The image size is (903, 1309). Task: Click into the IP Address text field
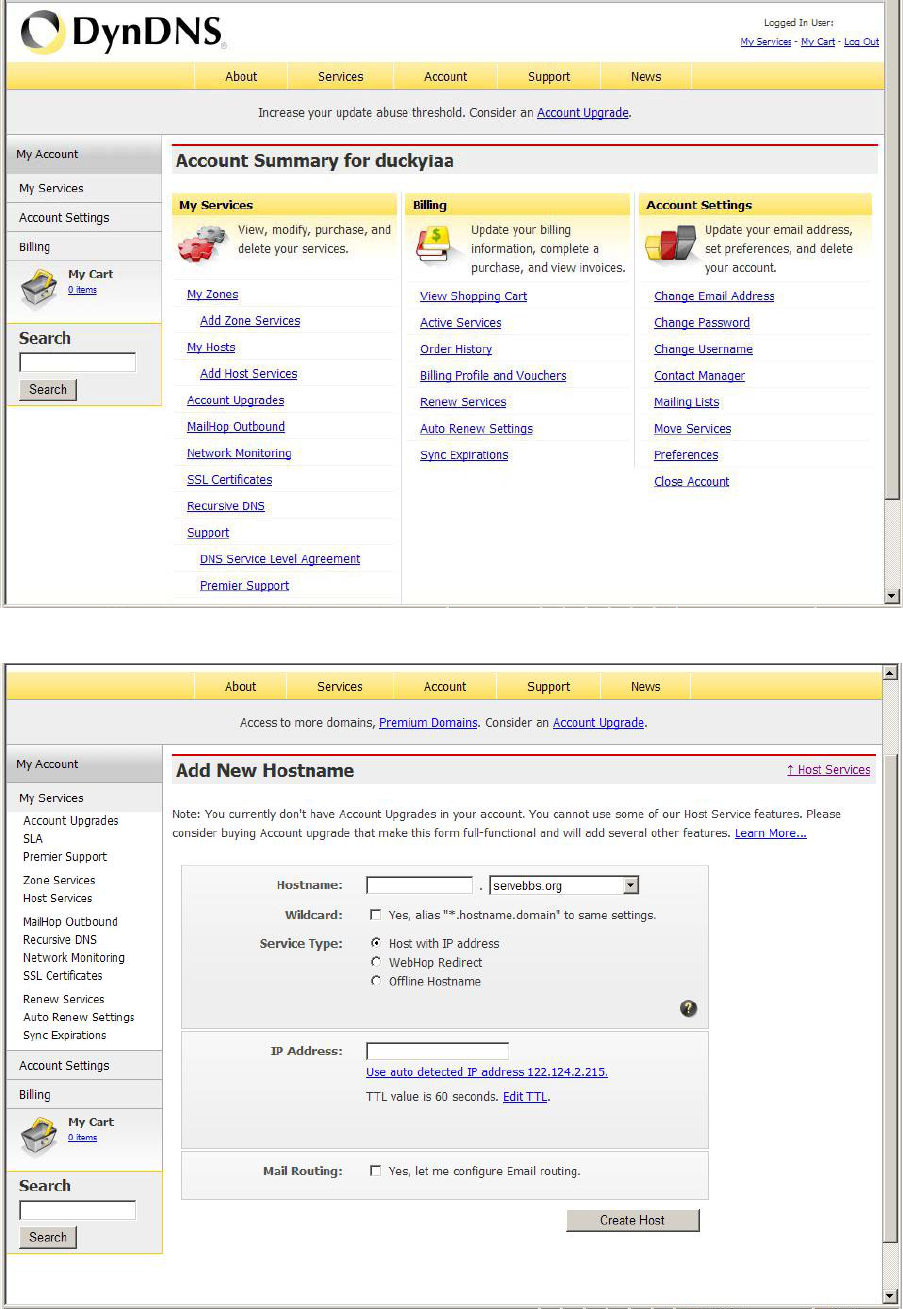tap(437, 1051)
